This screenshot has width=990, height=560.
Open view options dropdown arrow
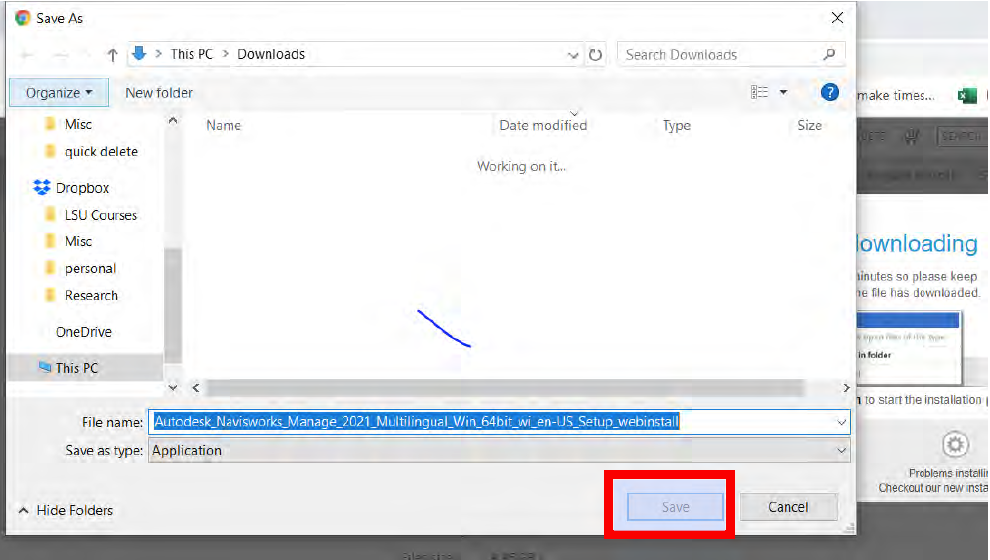pos(783,92)
